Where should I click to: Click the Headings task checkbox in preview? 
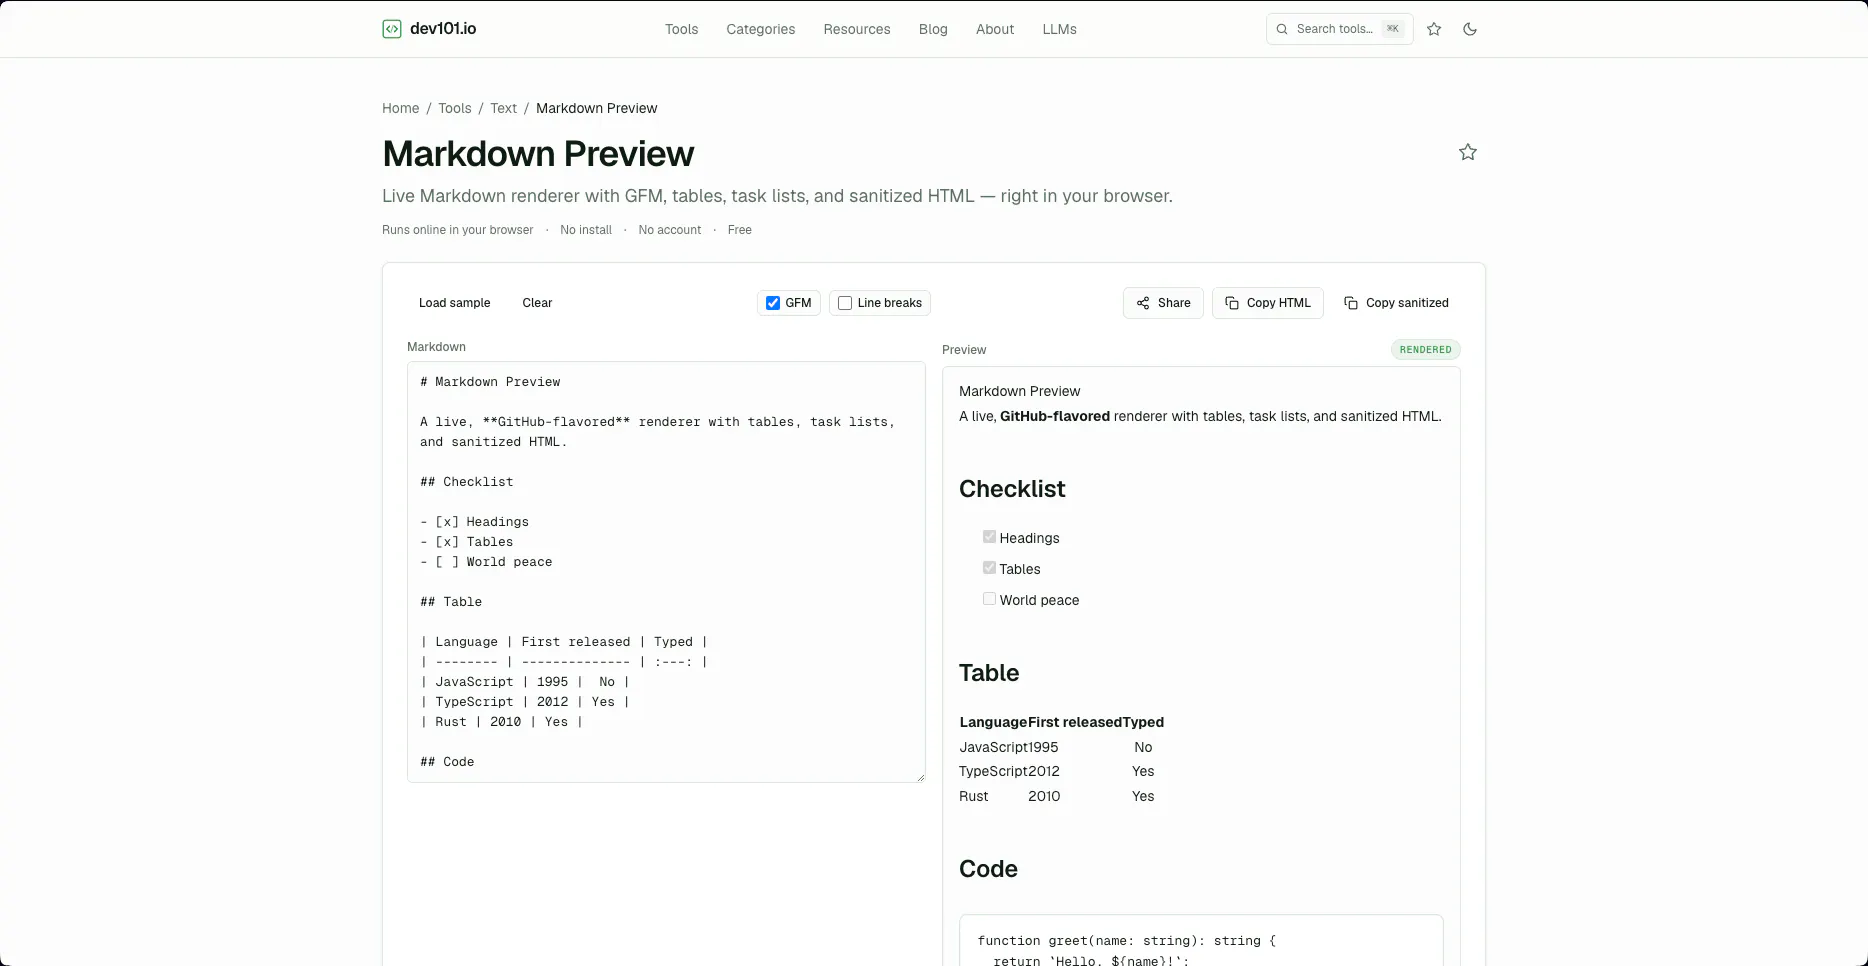tap(989, 537)
